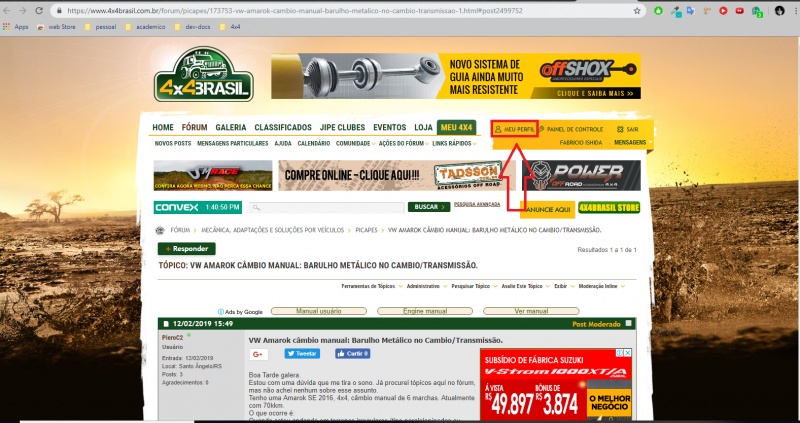
Task: Open the 4x4 bookmarks folder
Action: tap(230, 27)
